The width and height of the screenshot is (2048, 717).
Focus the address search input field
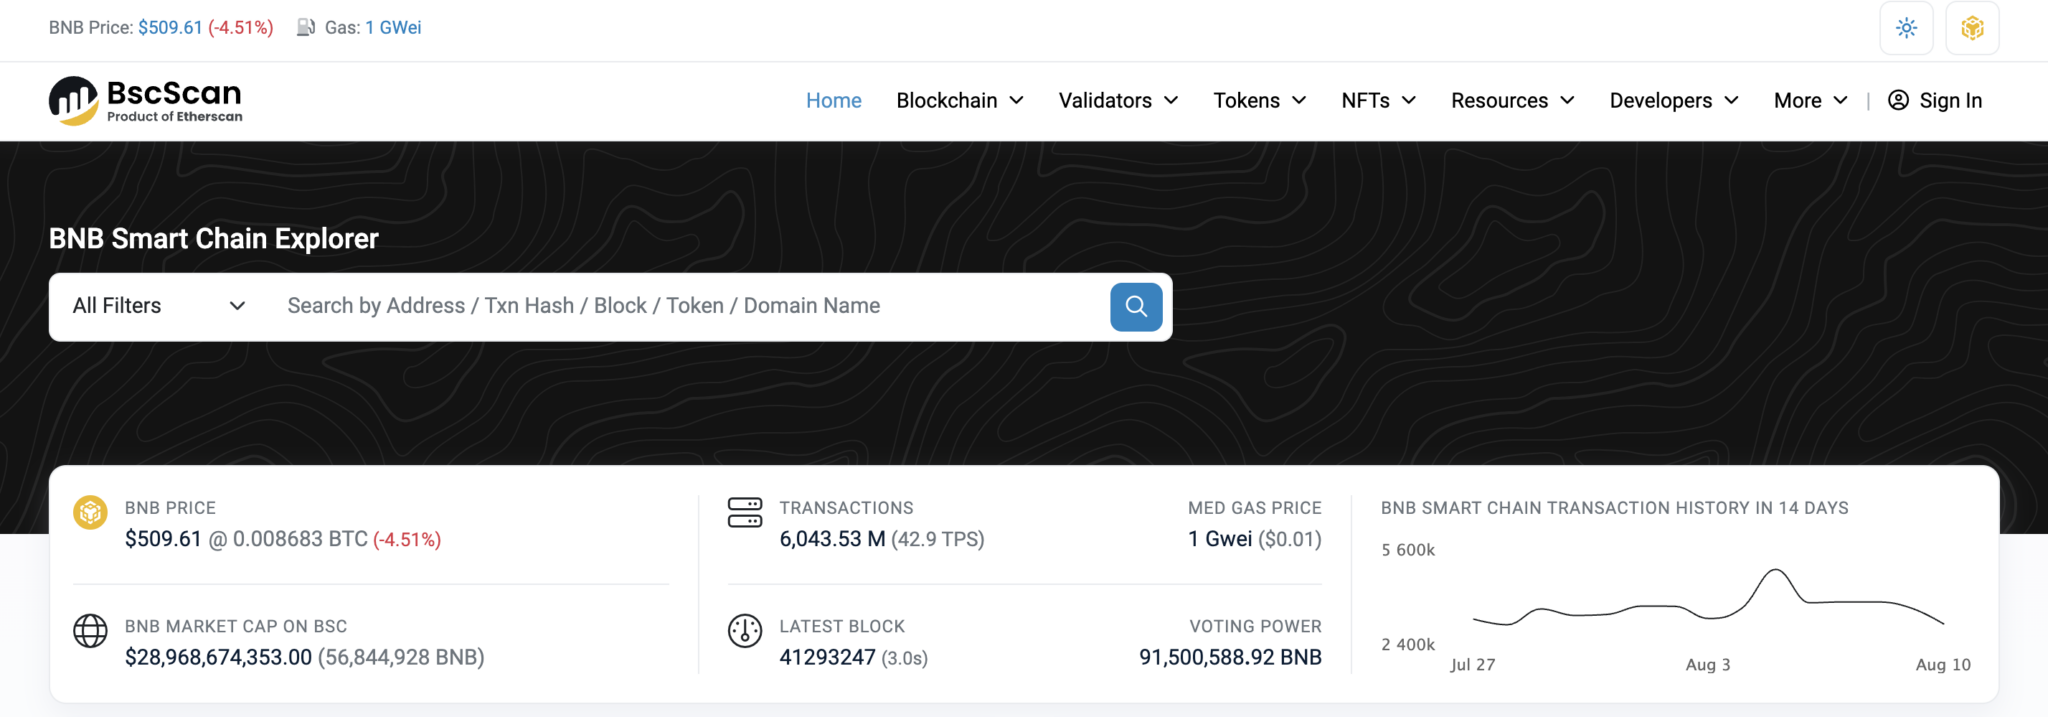click(x=690, y=306)
